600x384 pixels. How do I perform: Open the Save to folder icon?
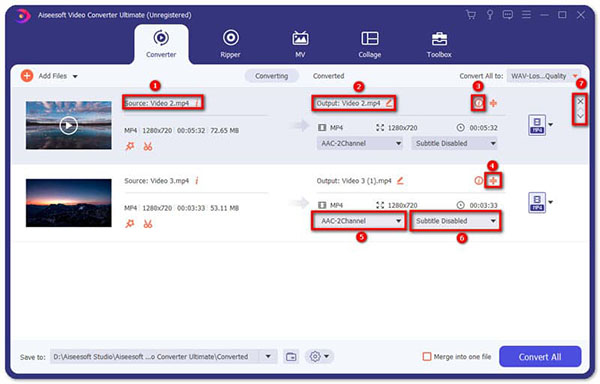pyautogui.click(x=291, y=357)
